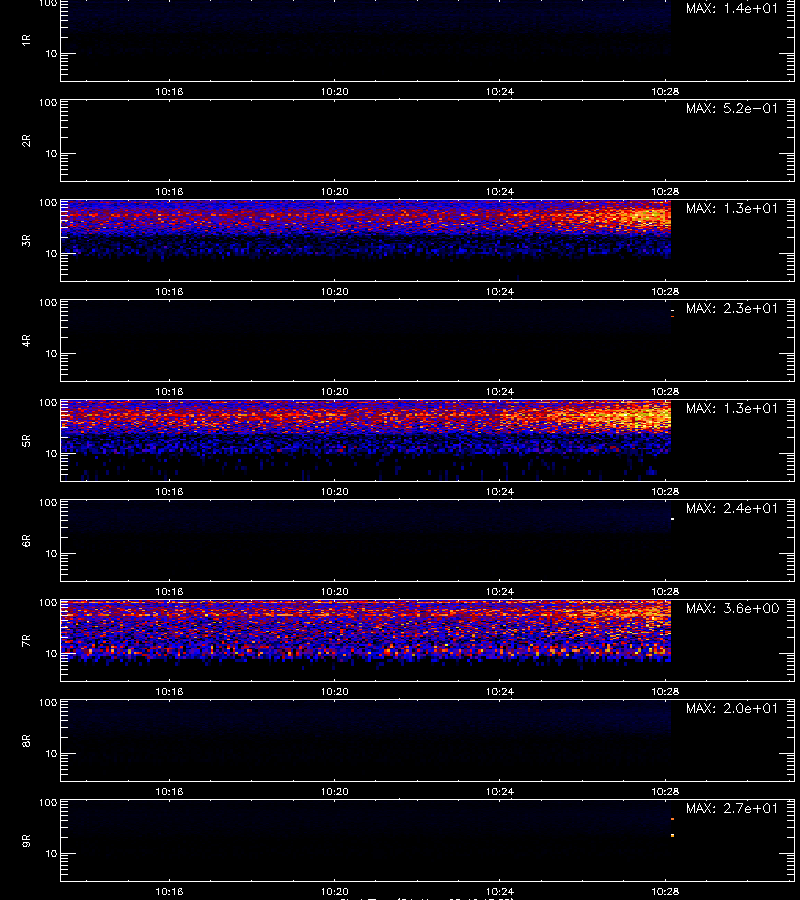Viewport: 800px width, 900px height.
Task: Click the 10:24 tick label below 6R panel
Action: point(500,591)
